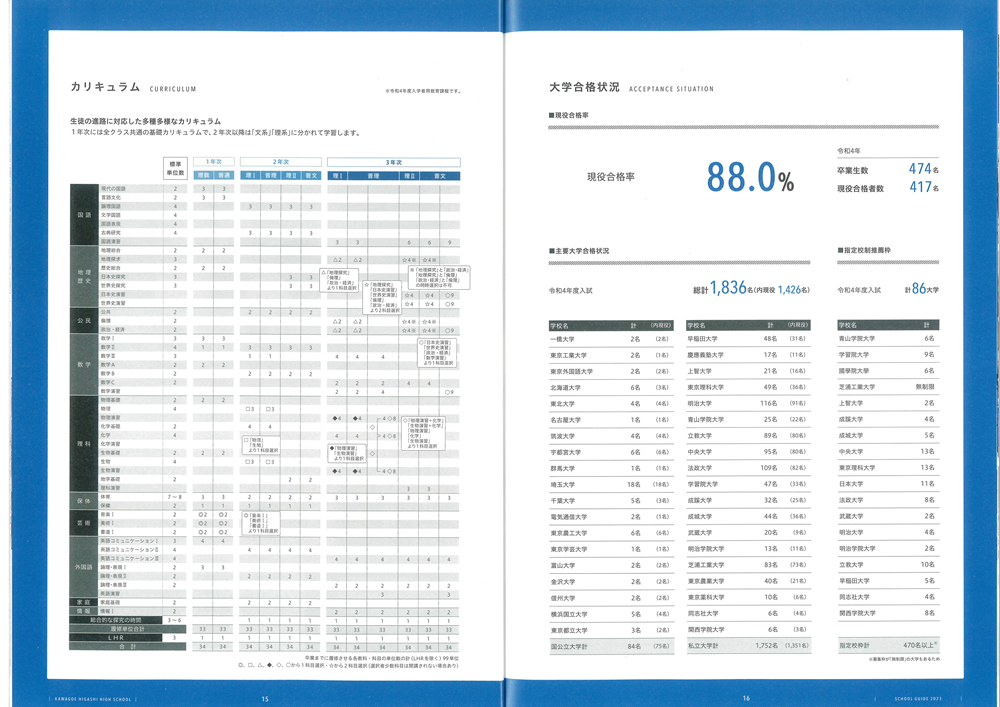This screenshot has height=707, width=1000.
Task: Select the 指定校枠計 total row label
Action: (854, 646)
